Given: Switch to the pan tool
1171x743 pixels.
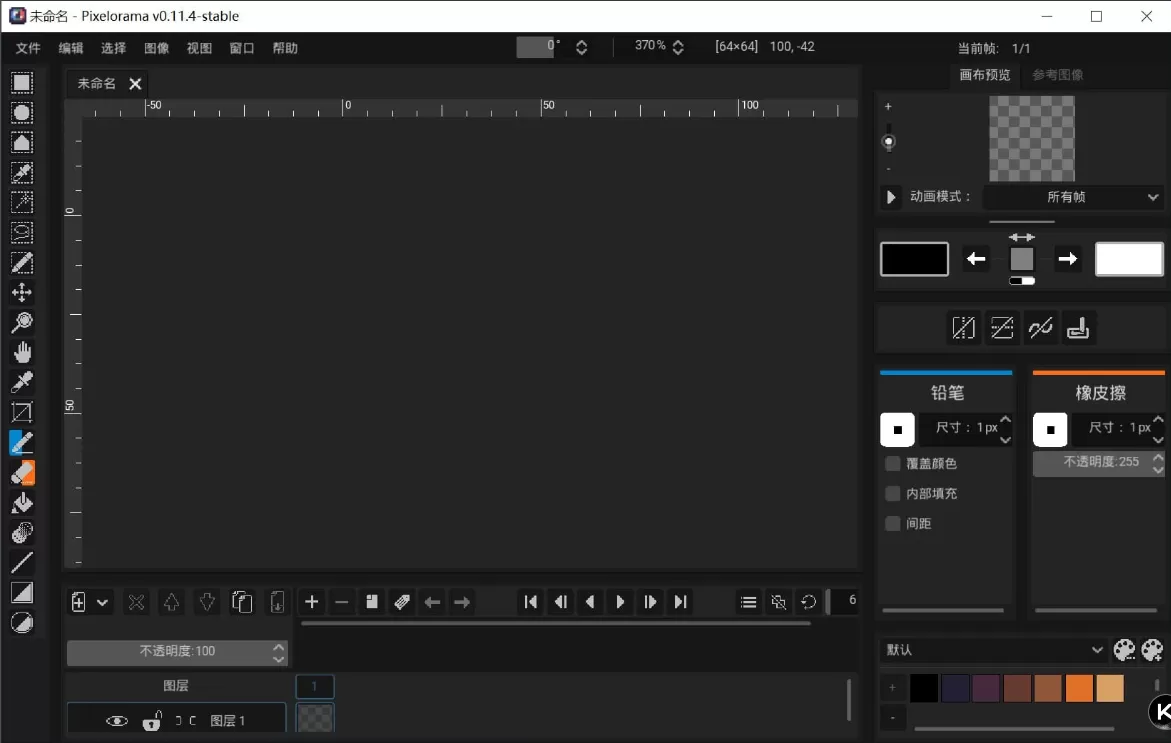Looking at the screenshot, I should tap(22, 351).
